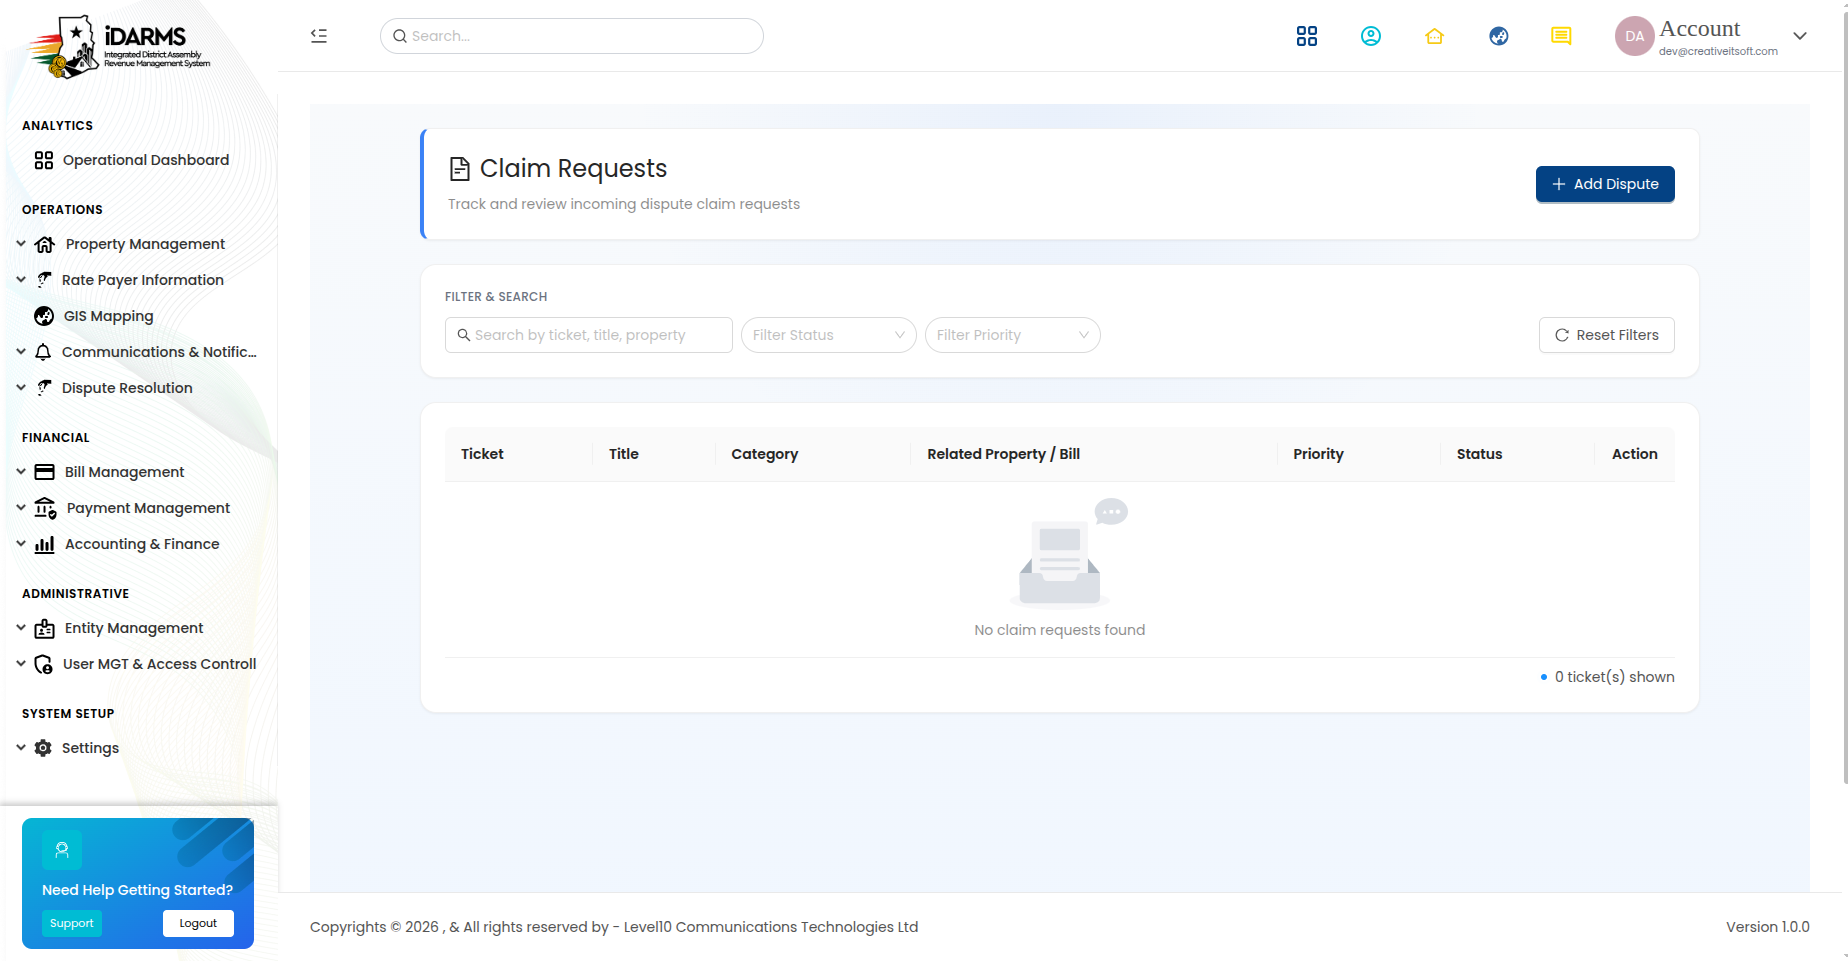Click the user profile circle icon
This screenshot has width=1848, height=961.
point(1370,36)
